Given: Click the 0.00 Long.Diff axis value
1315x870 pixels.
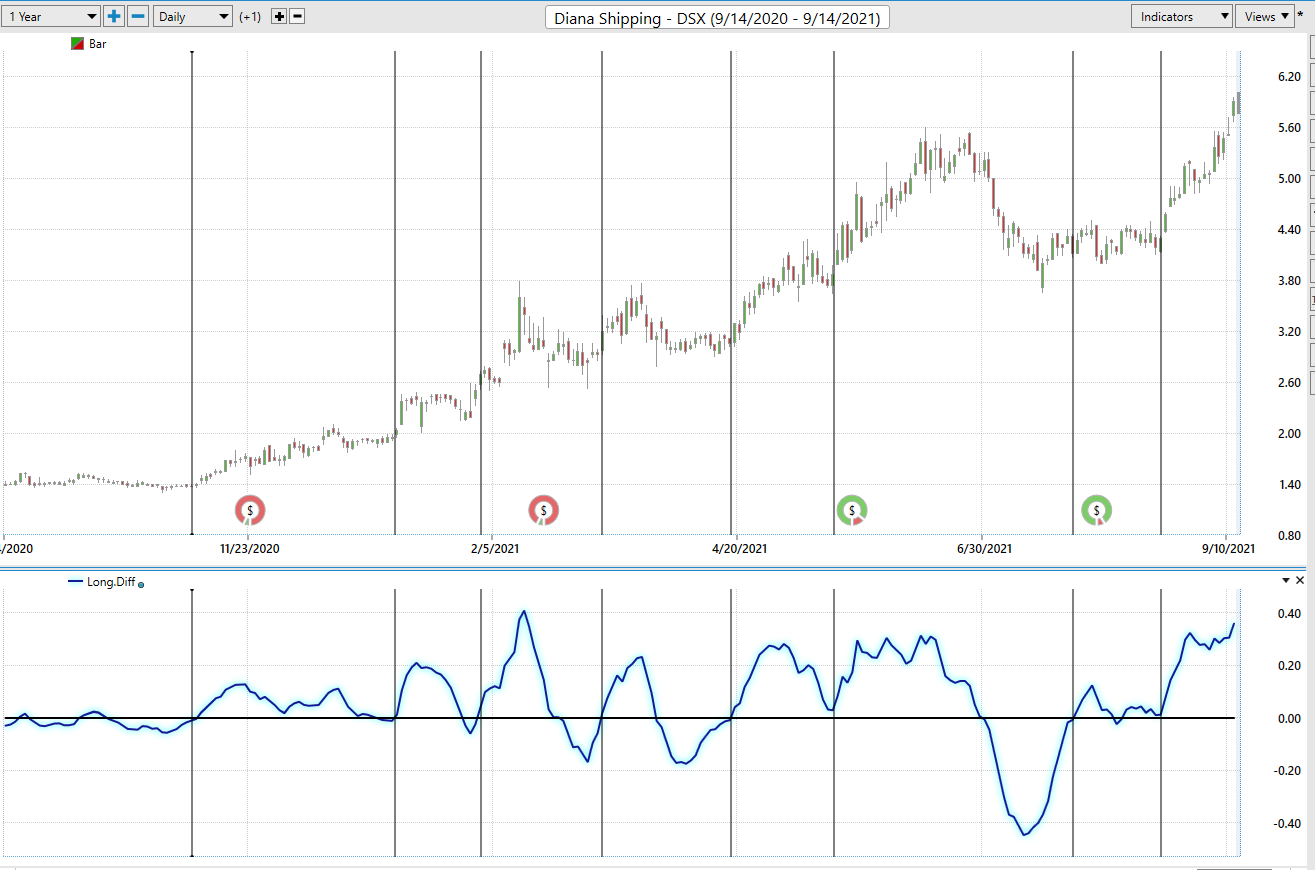Looking at the screenshot, I should point(1289,719).
